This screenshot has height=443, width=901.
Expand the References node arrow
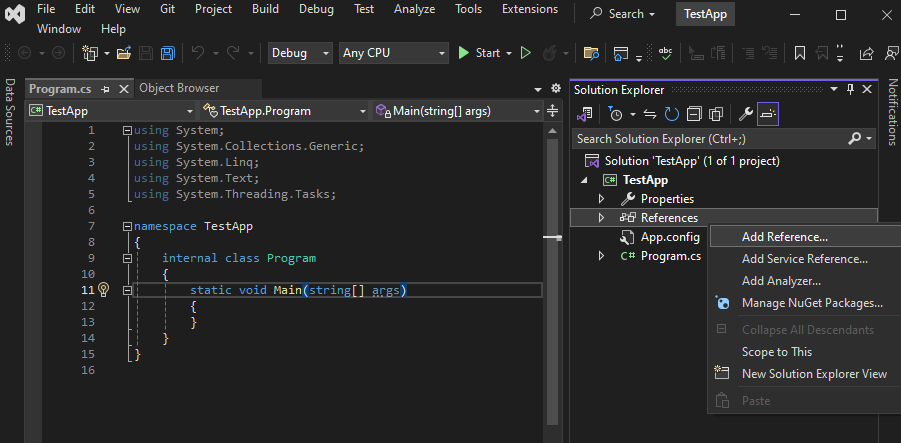pyautogui.click(x=602, y=218)
